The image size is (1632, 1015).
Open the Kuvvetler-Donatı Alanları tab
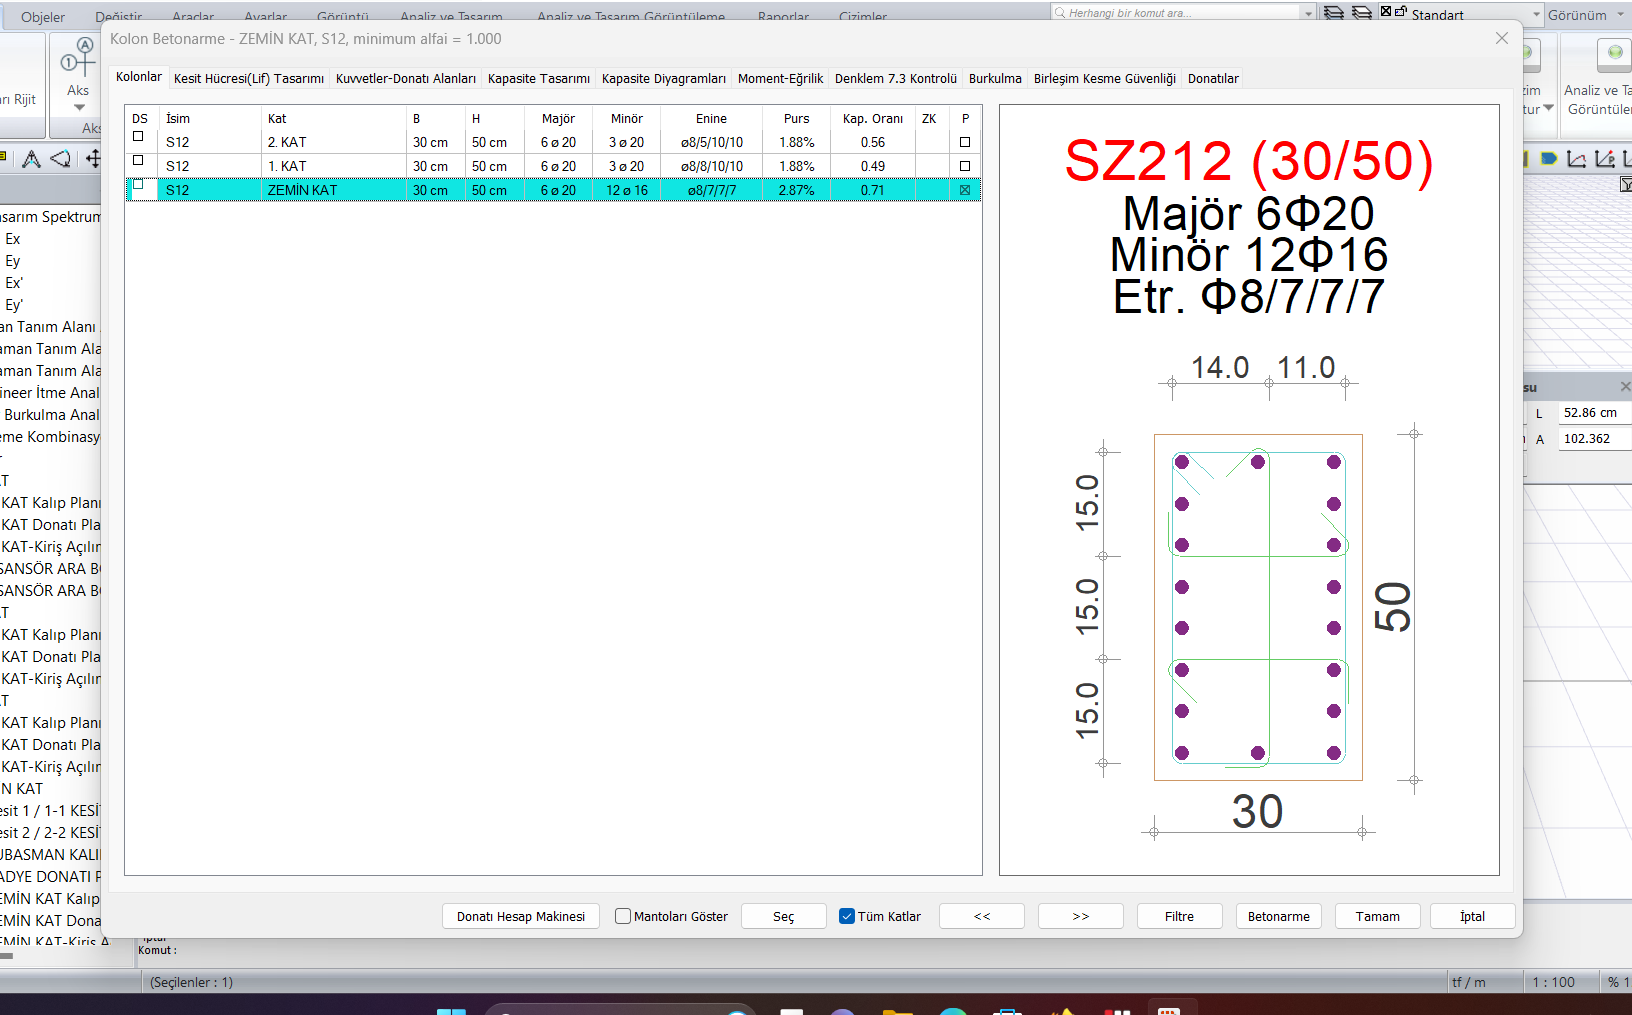405,78
